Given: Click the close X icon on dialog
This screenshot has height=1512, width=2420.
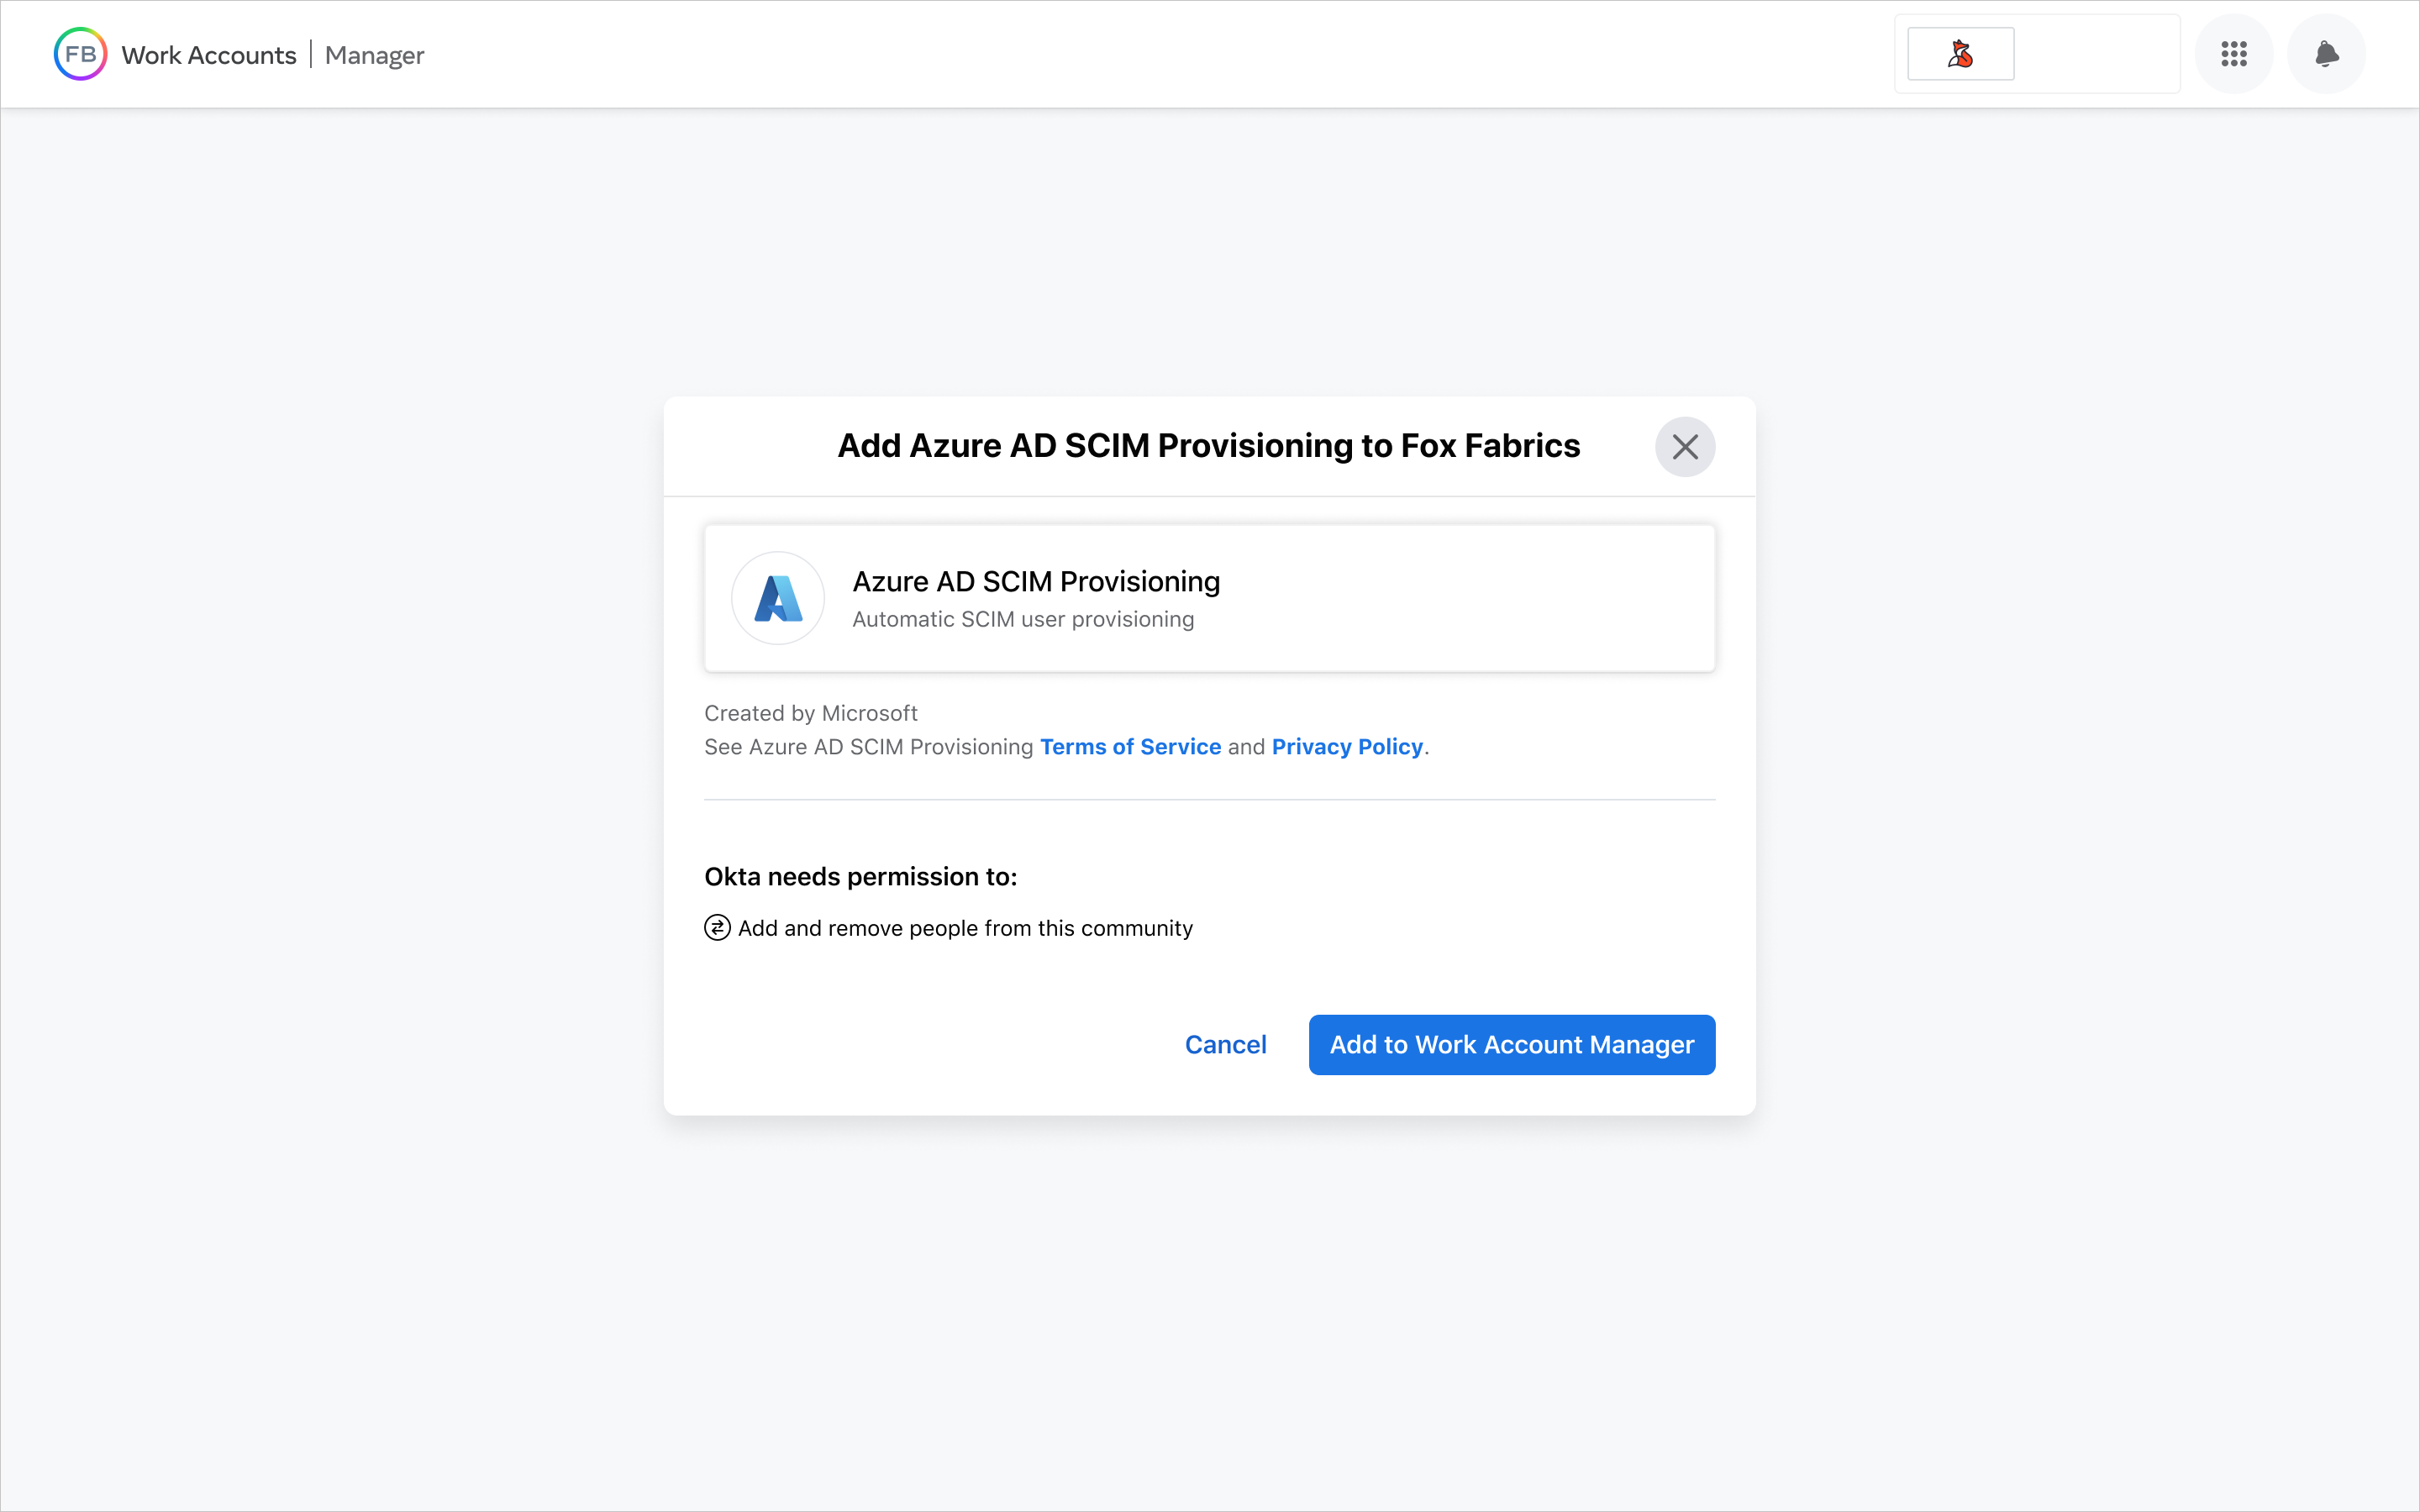Looking at the screenshot, I should 1685,446.
